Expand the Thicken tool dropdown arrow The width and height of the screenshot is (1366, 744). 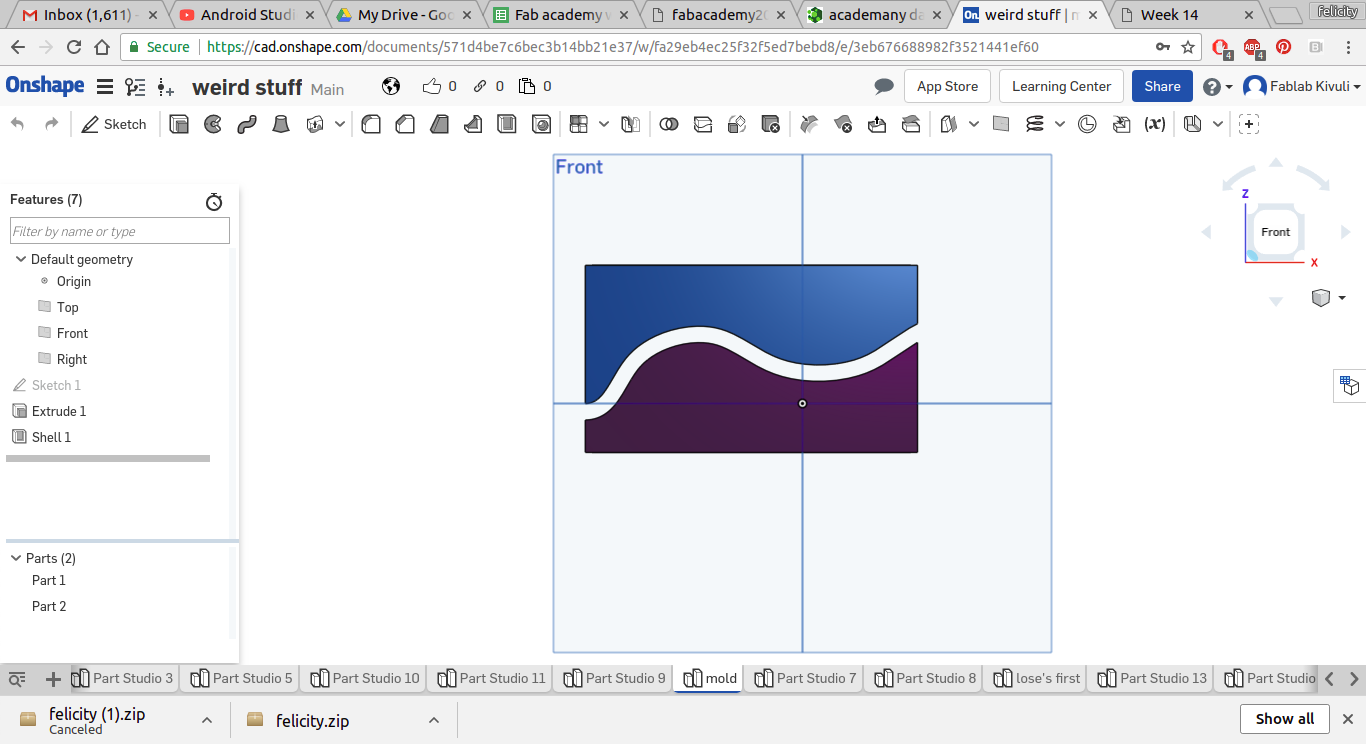tap(340, 124)
